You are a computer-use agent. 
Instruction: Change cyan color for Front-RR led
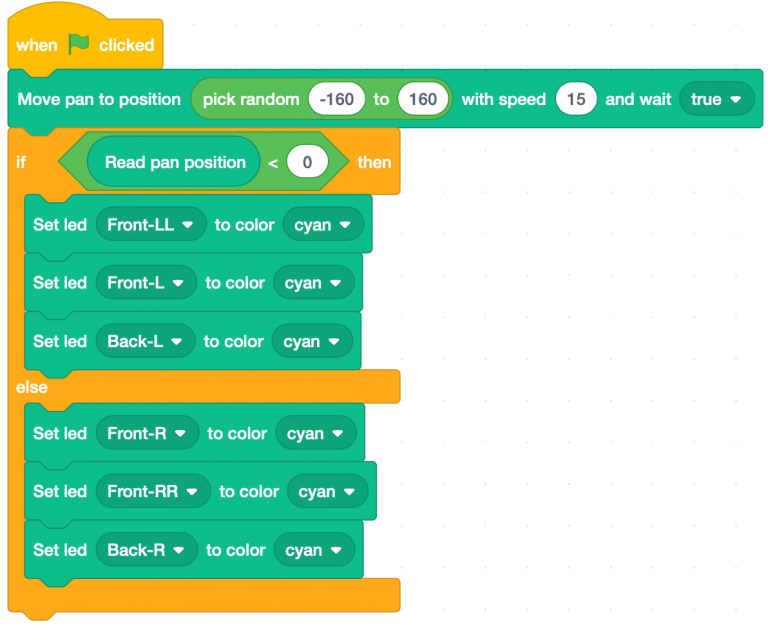pos(326,492)
